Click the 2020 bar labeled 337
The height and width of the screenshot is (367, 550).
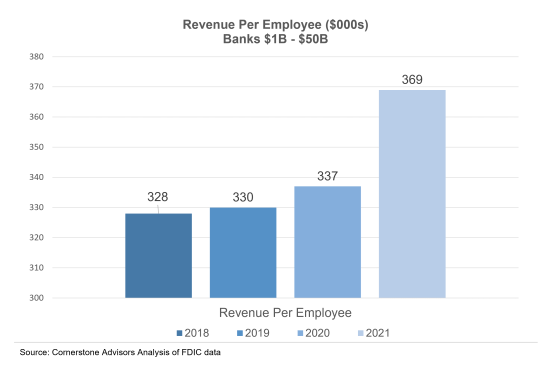pyautogui.click(x=328, y=242)
